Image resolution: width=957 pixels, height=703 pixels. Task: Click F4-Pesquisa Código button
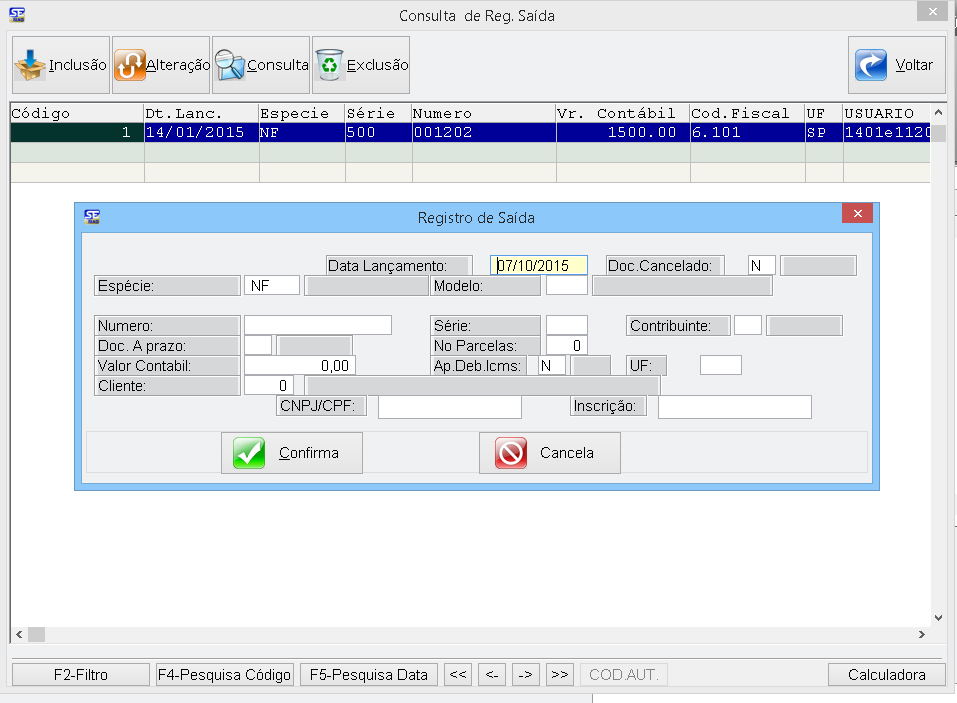[225, 675]
